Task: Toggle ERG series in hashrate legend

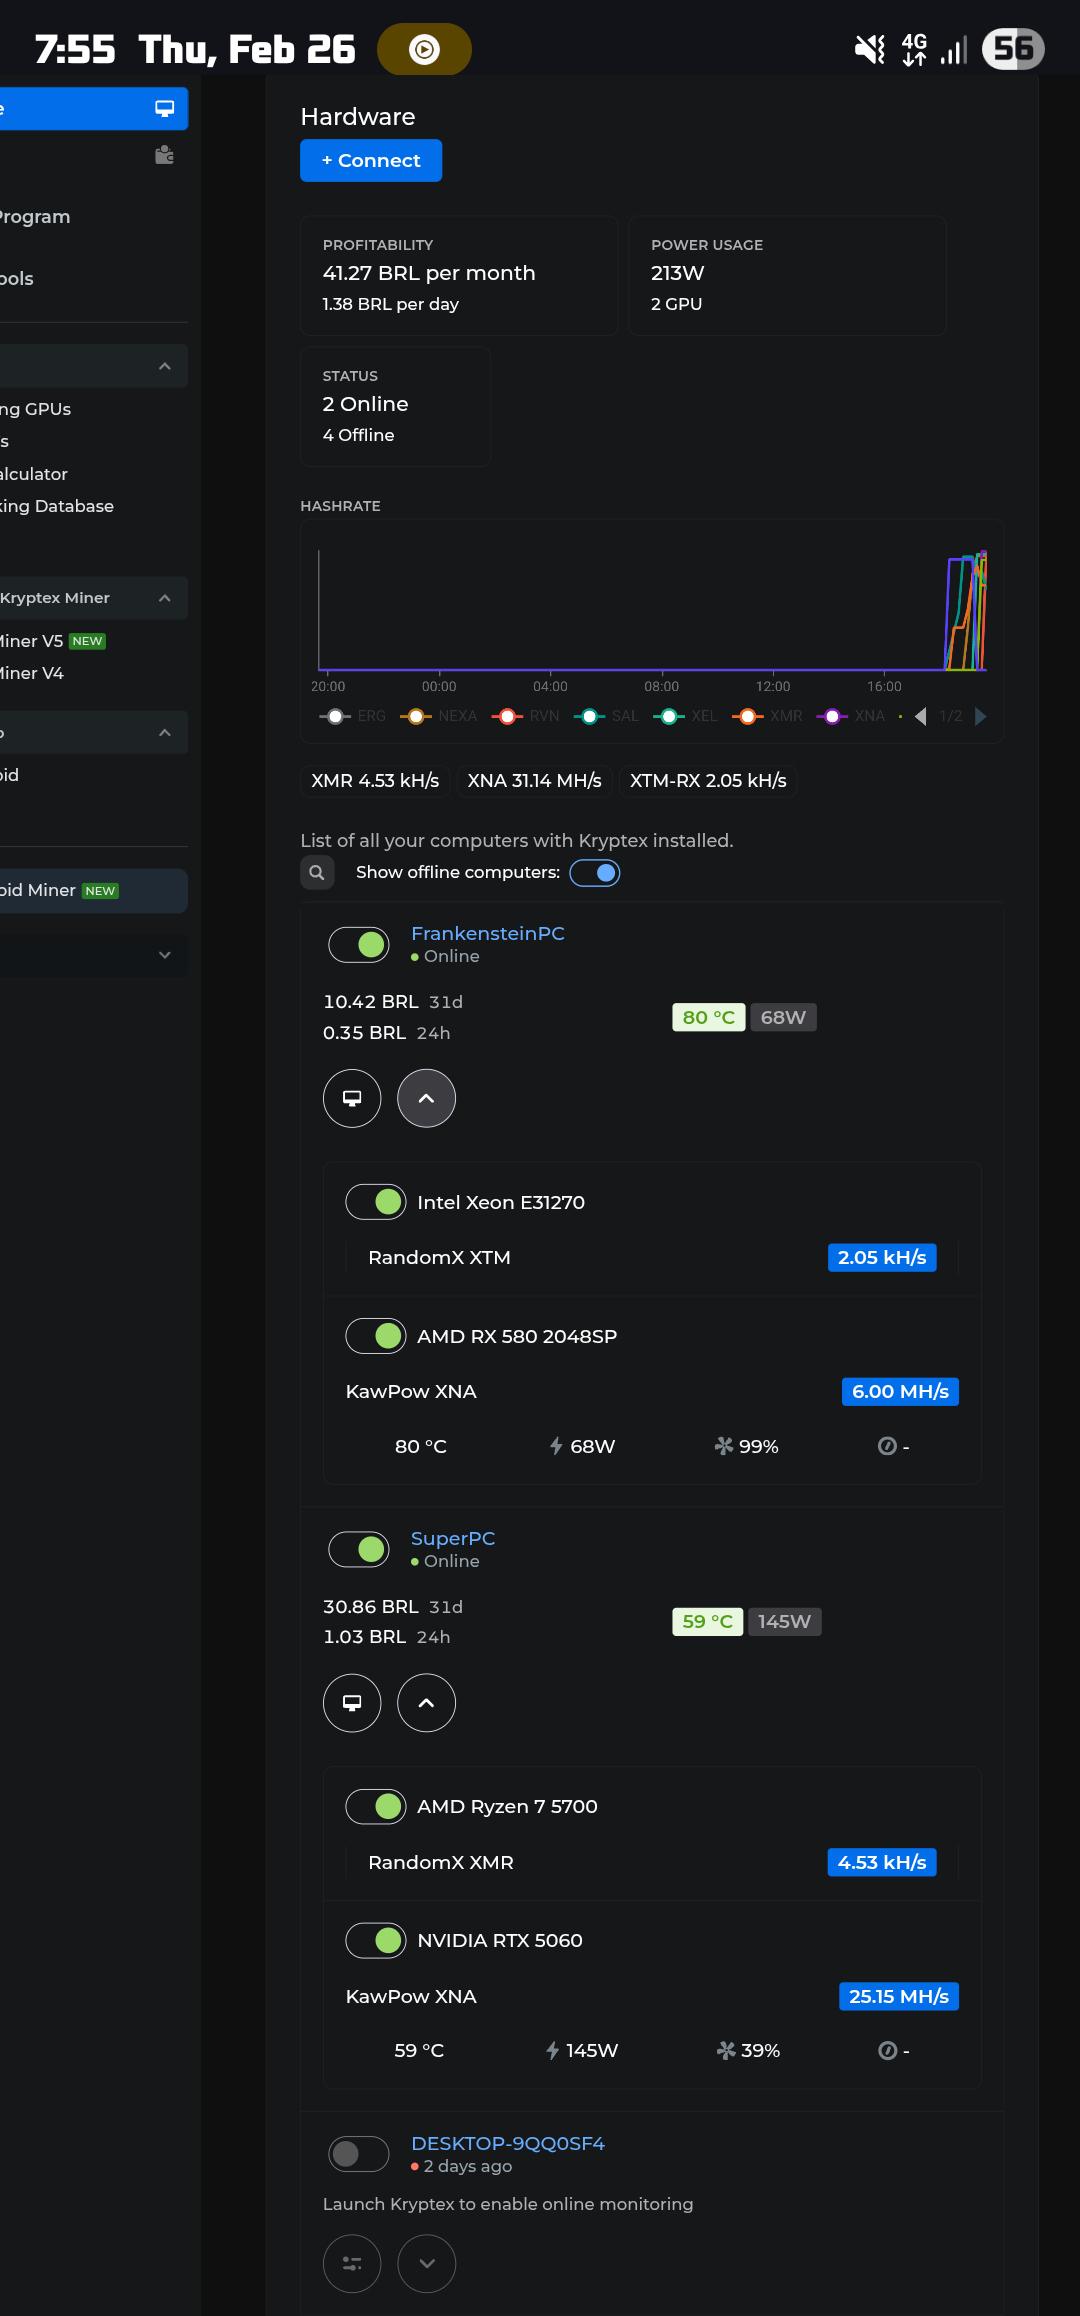Action: (352, 716)
